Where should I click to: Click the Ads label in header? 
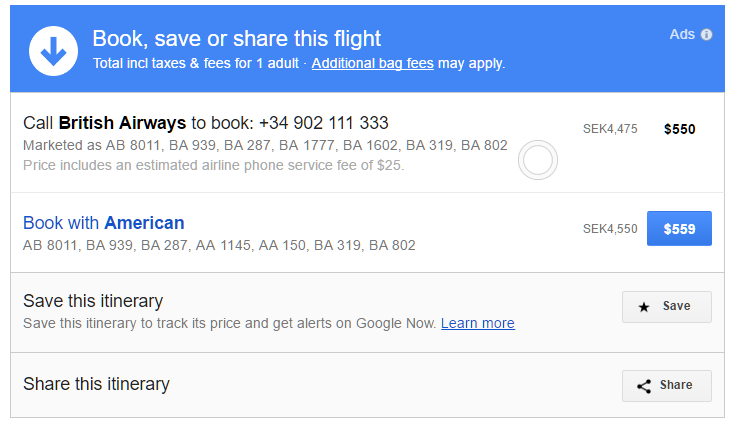pyautogui.click(x=681, y=34)
